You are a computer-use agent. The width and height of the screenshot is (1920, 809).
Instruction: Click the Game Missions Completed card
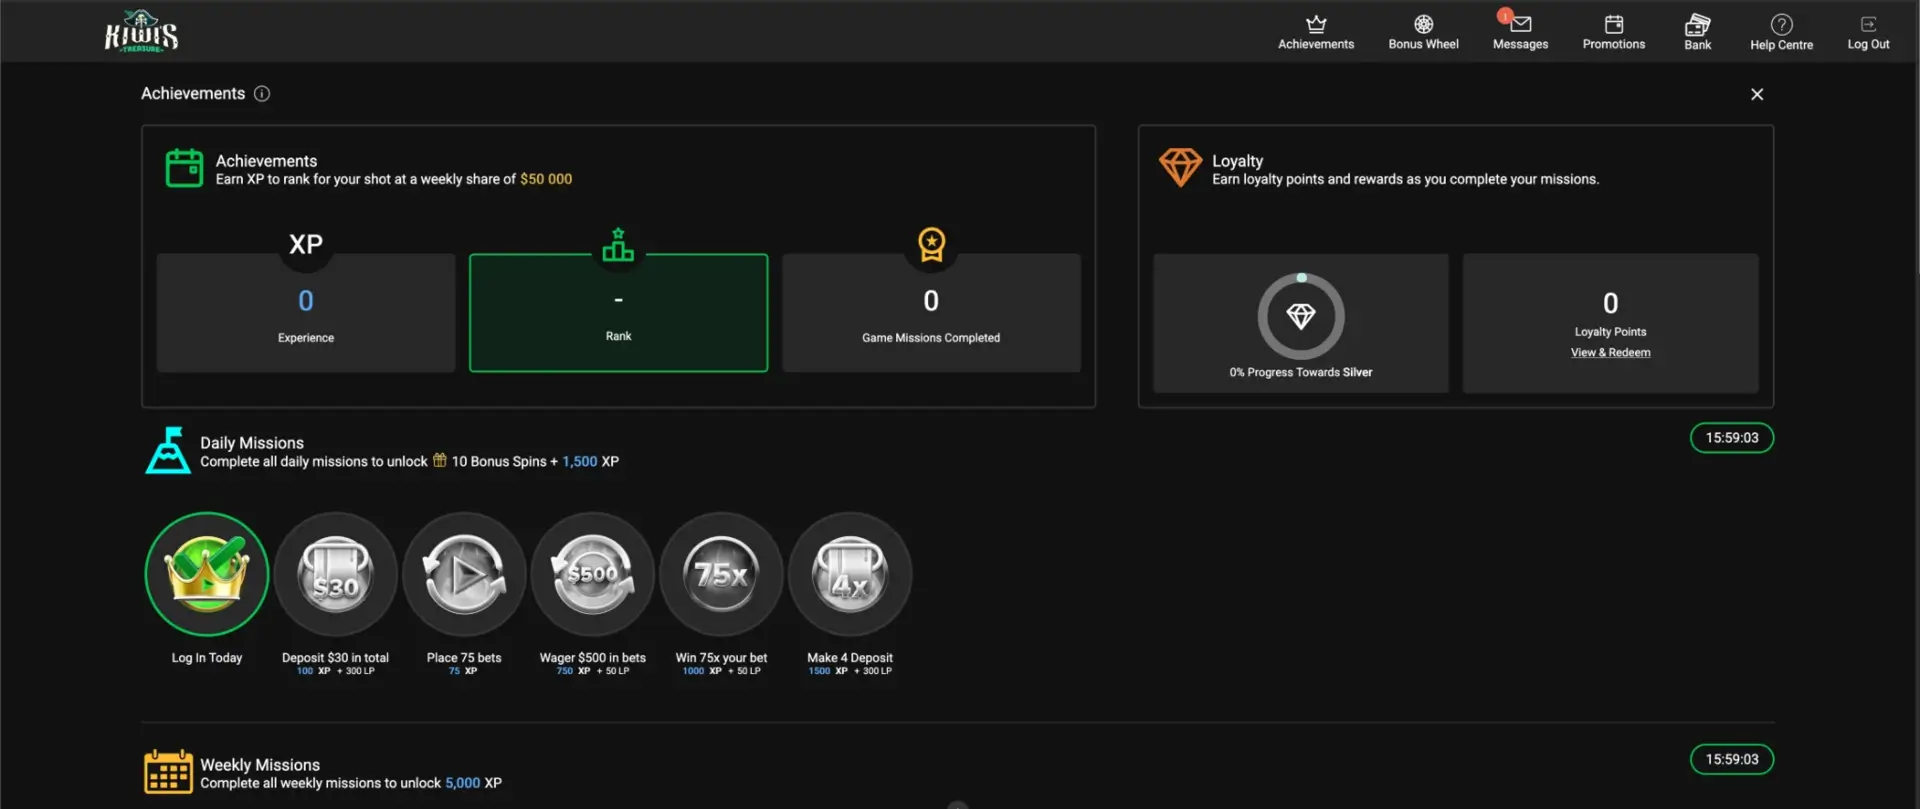pyautogui.click(x=931, y=313)
